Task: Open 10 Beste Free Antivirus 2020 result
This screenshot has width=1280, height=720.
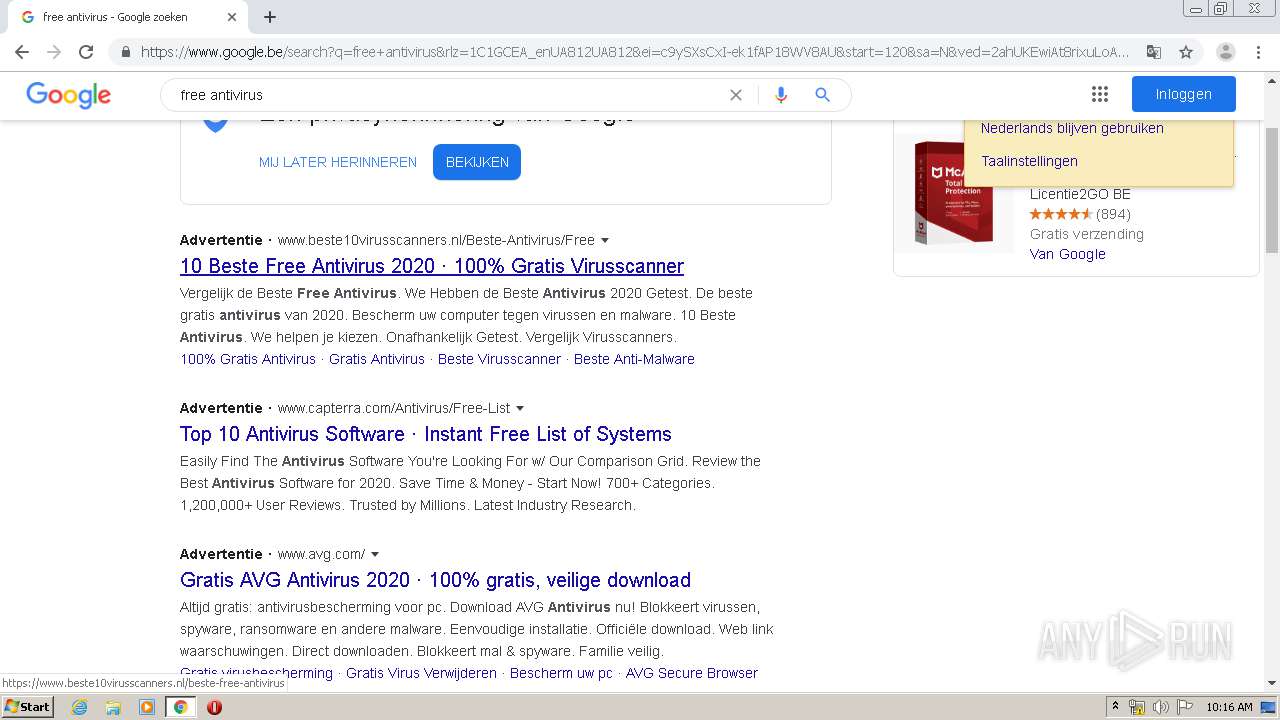Action: pos(432,266)
